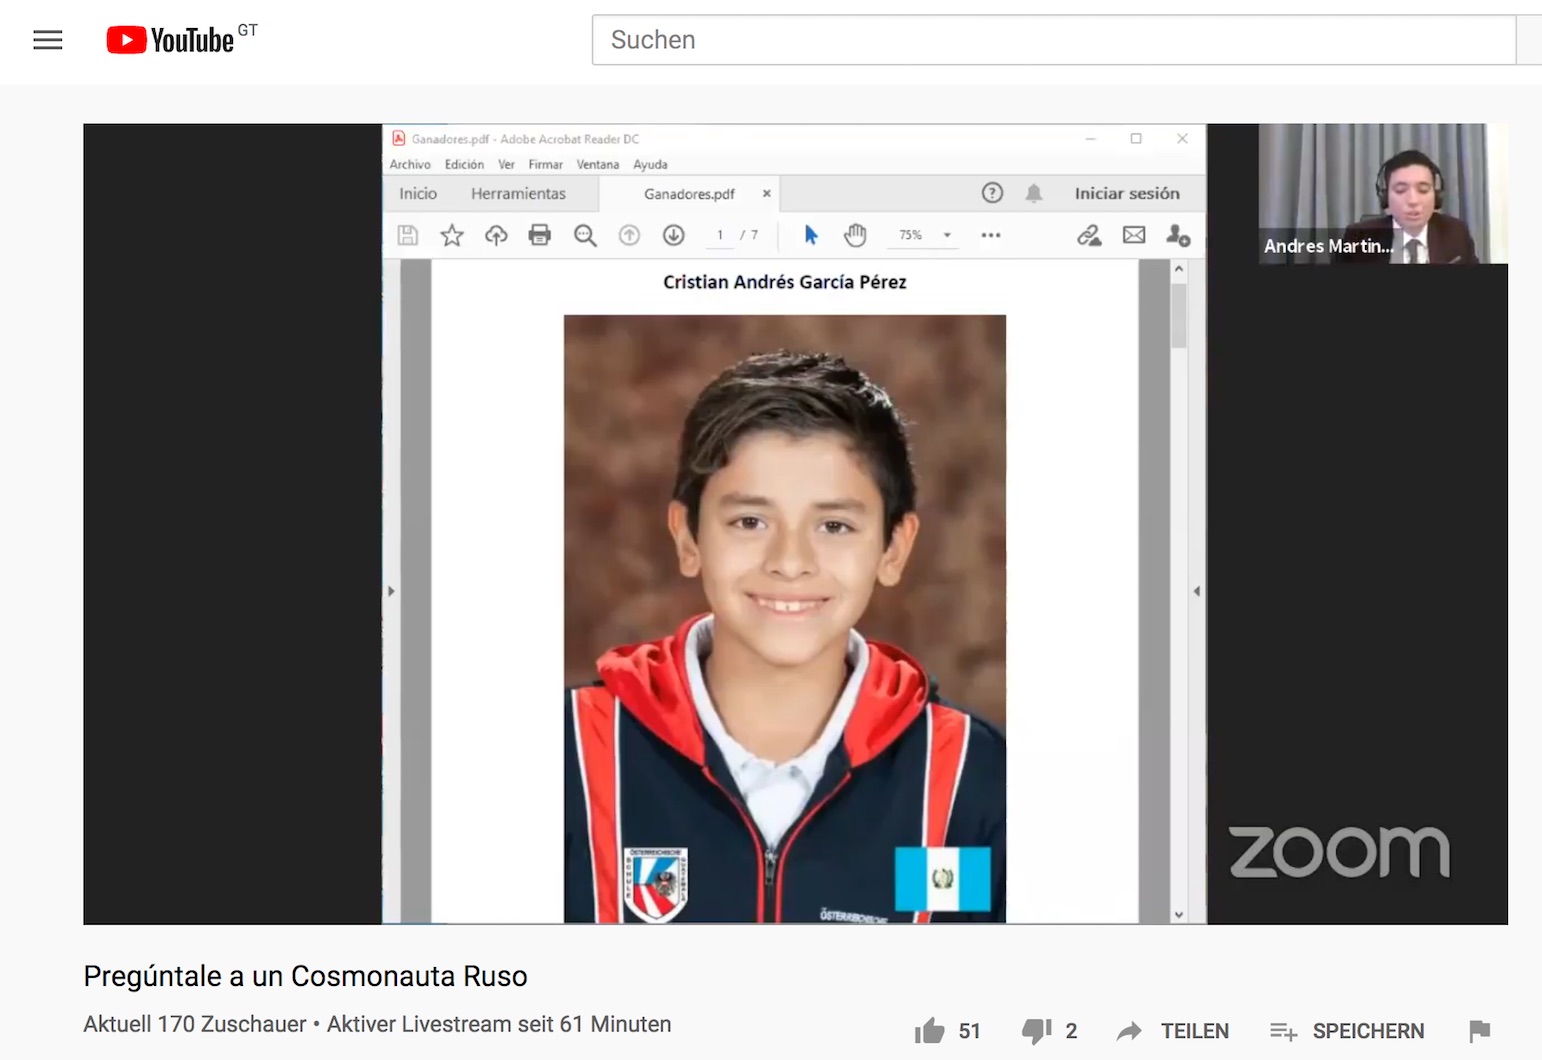Viewport: 1542px width, 1060px height.
Task: Click the PDF vertical scrollbar down arrow
Action: tap(1179, 914)
